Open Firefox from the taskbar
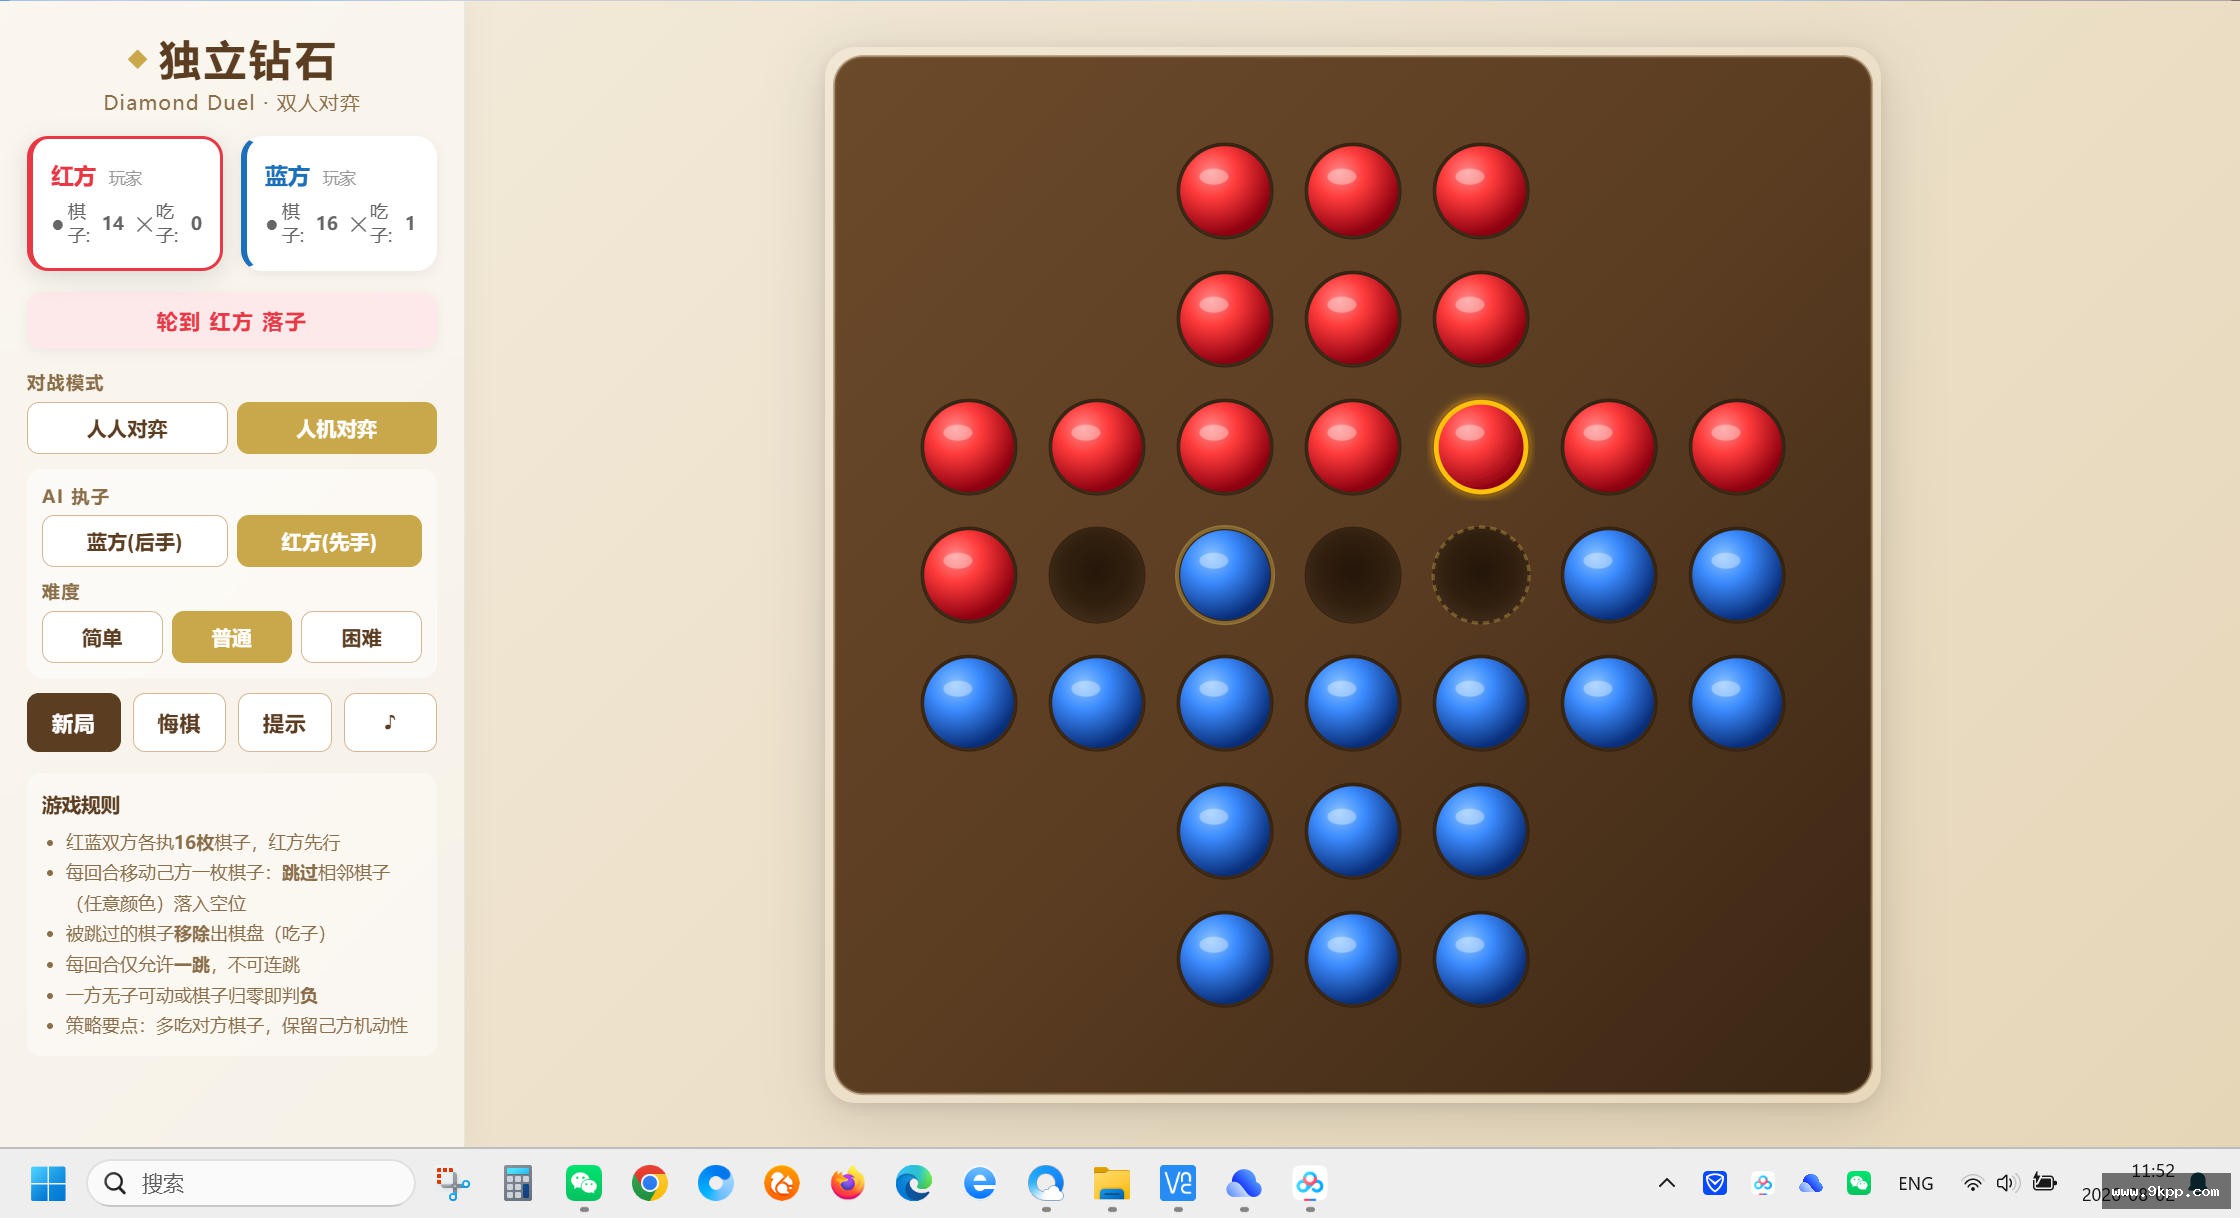The image size is (2240, 1218). (848, 1183)
